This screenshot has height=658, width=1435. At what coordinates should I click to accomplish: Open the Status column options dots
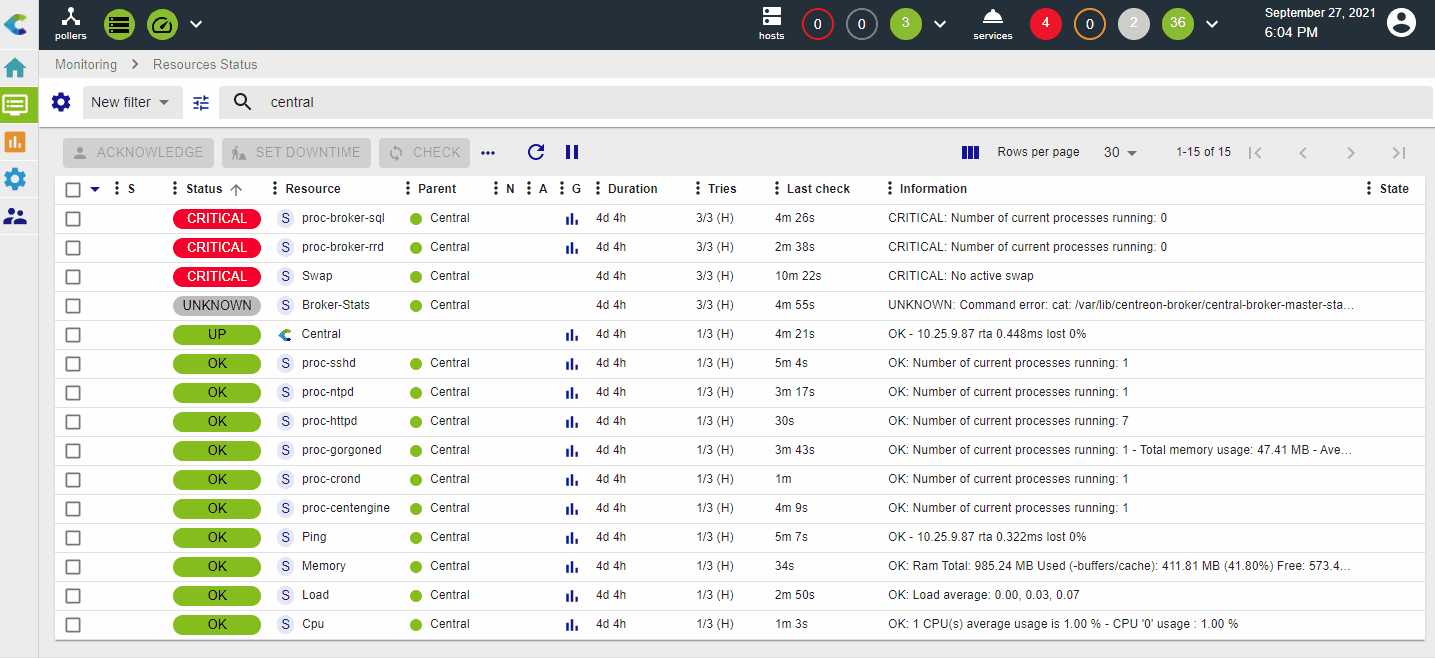(175, 189)
